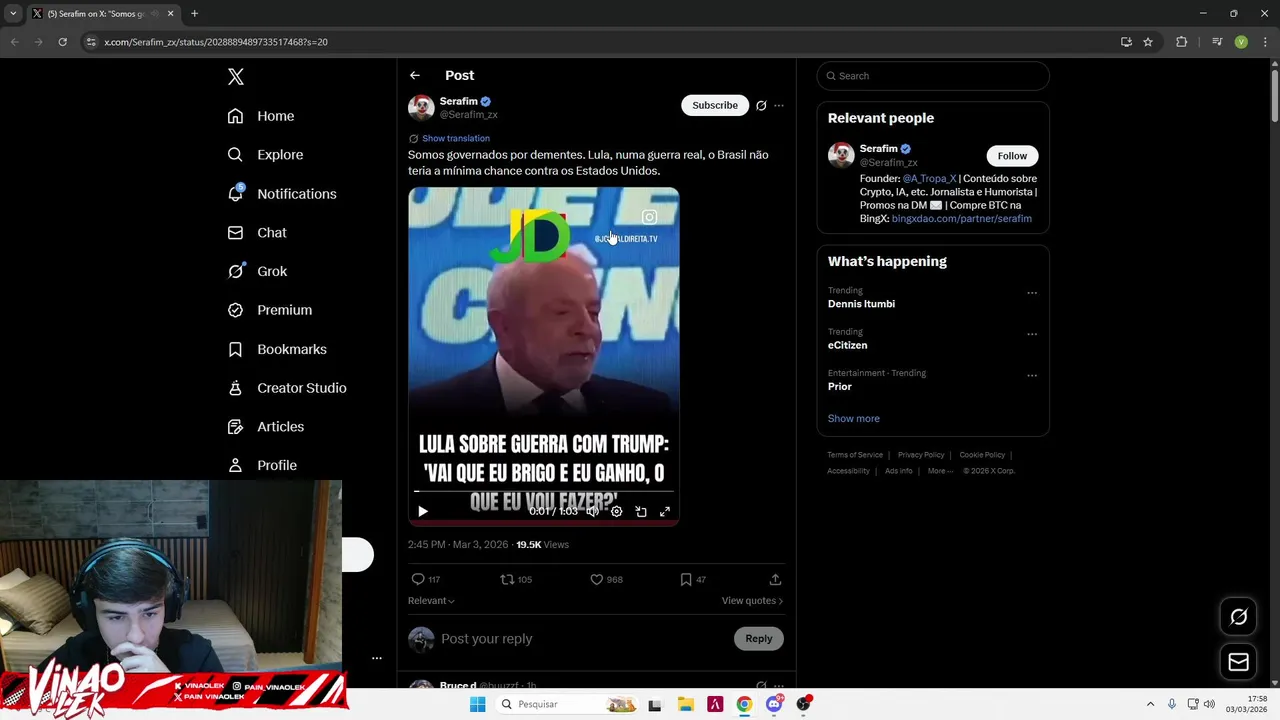Screen dimensions: 1280x720
Task: Open the Chrome tab search dropdown
Action: [x=13, y=14]
